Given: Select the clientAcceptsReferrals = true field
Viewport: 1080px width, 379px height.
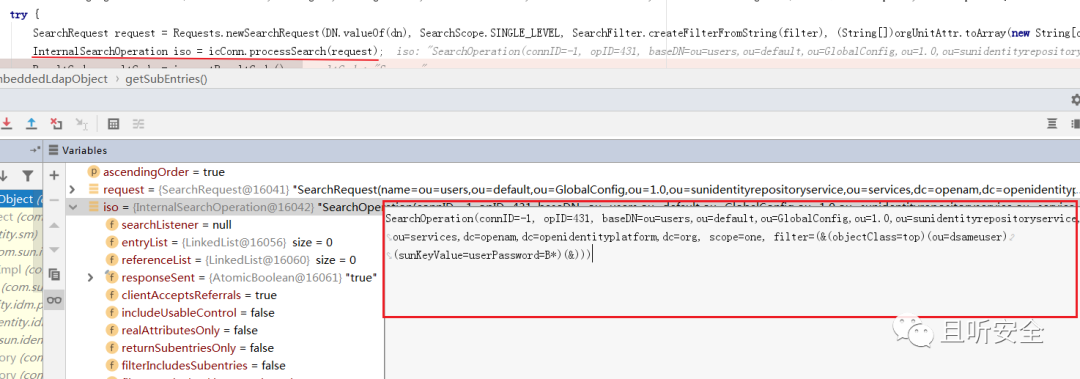Looking at the screenshot, I should (191, 295).
